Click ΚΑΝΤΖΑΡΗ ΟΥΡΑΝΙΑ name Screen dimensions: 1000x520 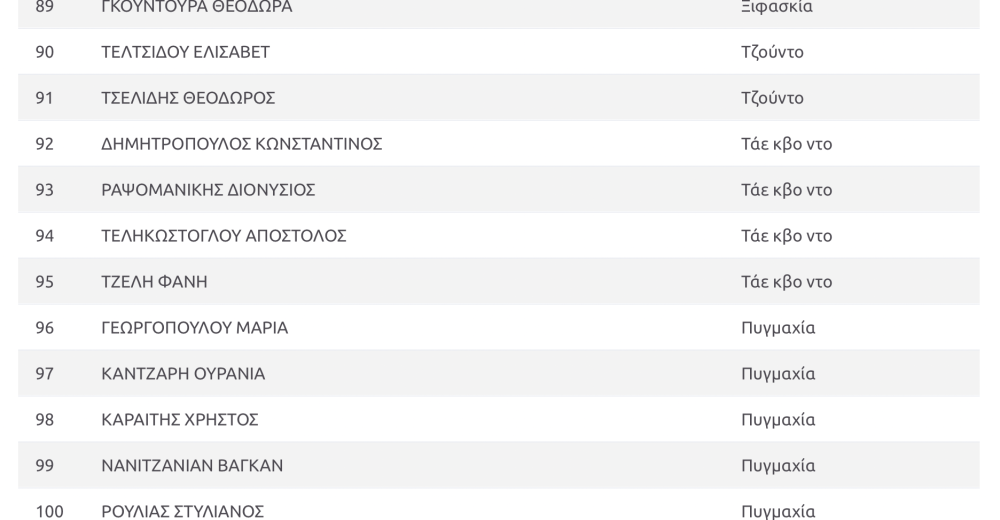pyautogui.click(x=183, y=373)
